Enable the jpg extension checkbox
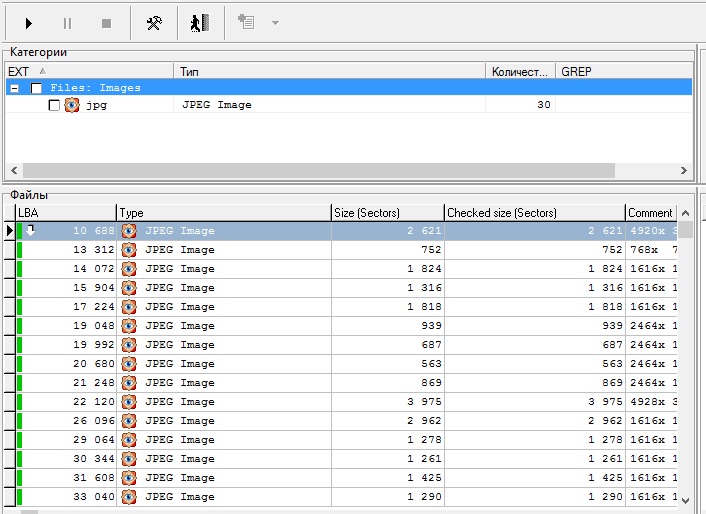The height and width of the screenshot is (514, 706). click(54, 105)
